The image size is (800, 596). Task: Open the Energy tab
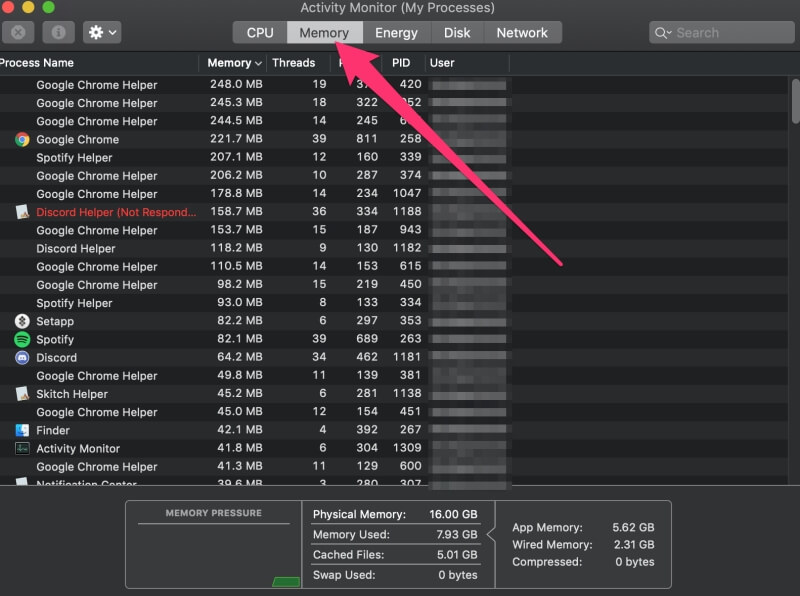point(396,33)
